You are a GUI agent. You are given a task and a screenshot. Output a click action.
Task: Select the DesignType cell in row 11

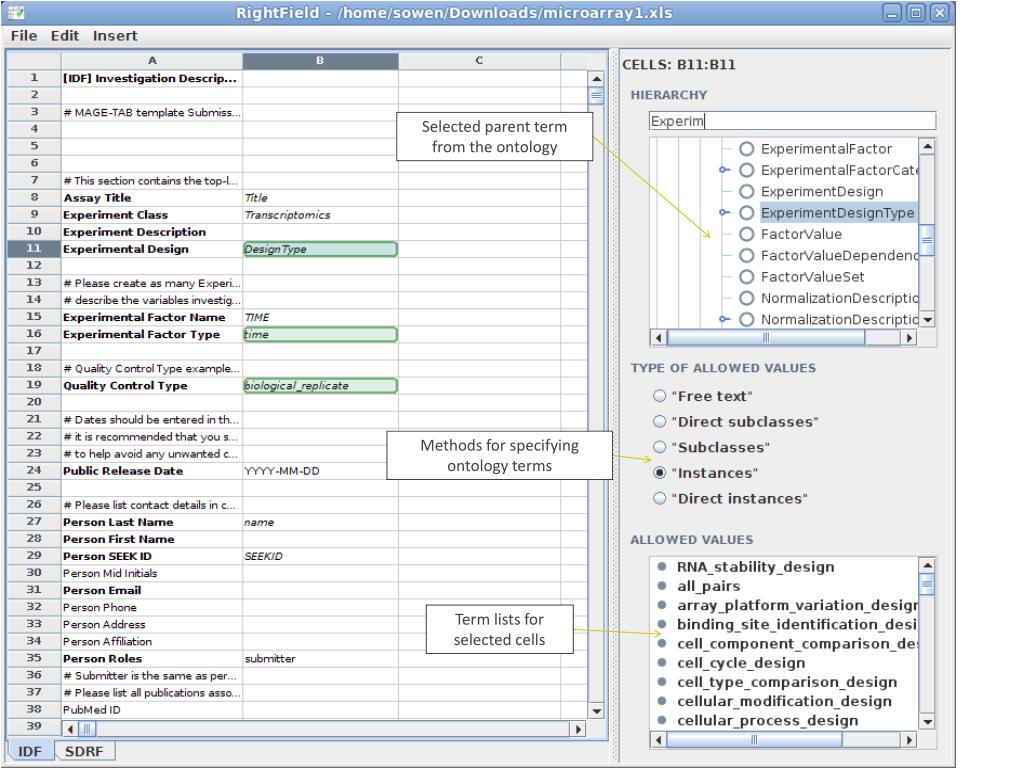(320, 249)
